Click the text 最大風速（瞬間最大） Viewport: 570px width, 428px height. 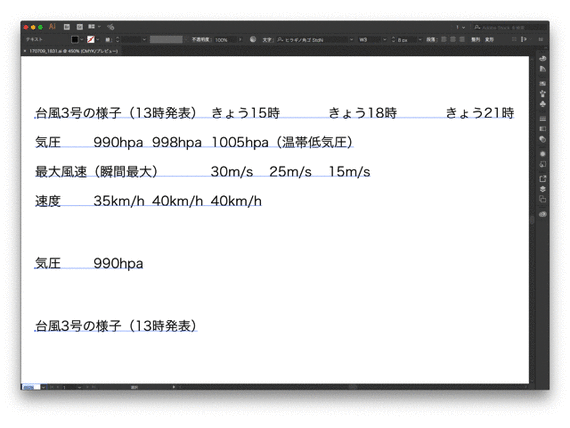(x=97, y=171)
